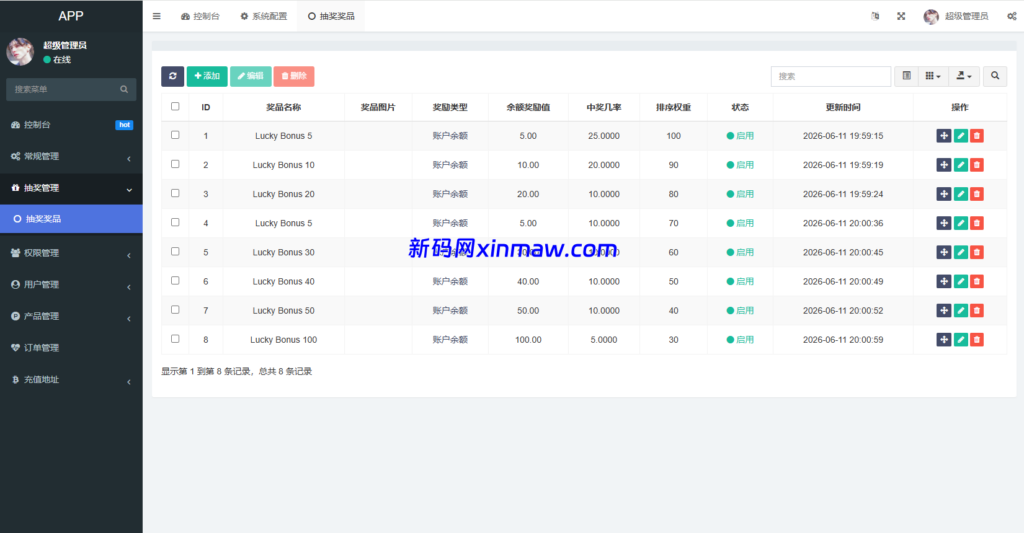Open 控制台 in the sidebar
The width and height of the screenshot is (1024, 533).
tap(71, 125)
